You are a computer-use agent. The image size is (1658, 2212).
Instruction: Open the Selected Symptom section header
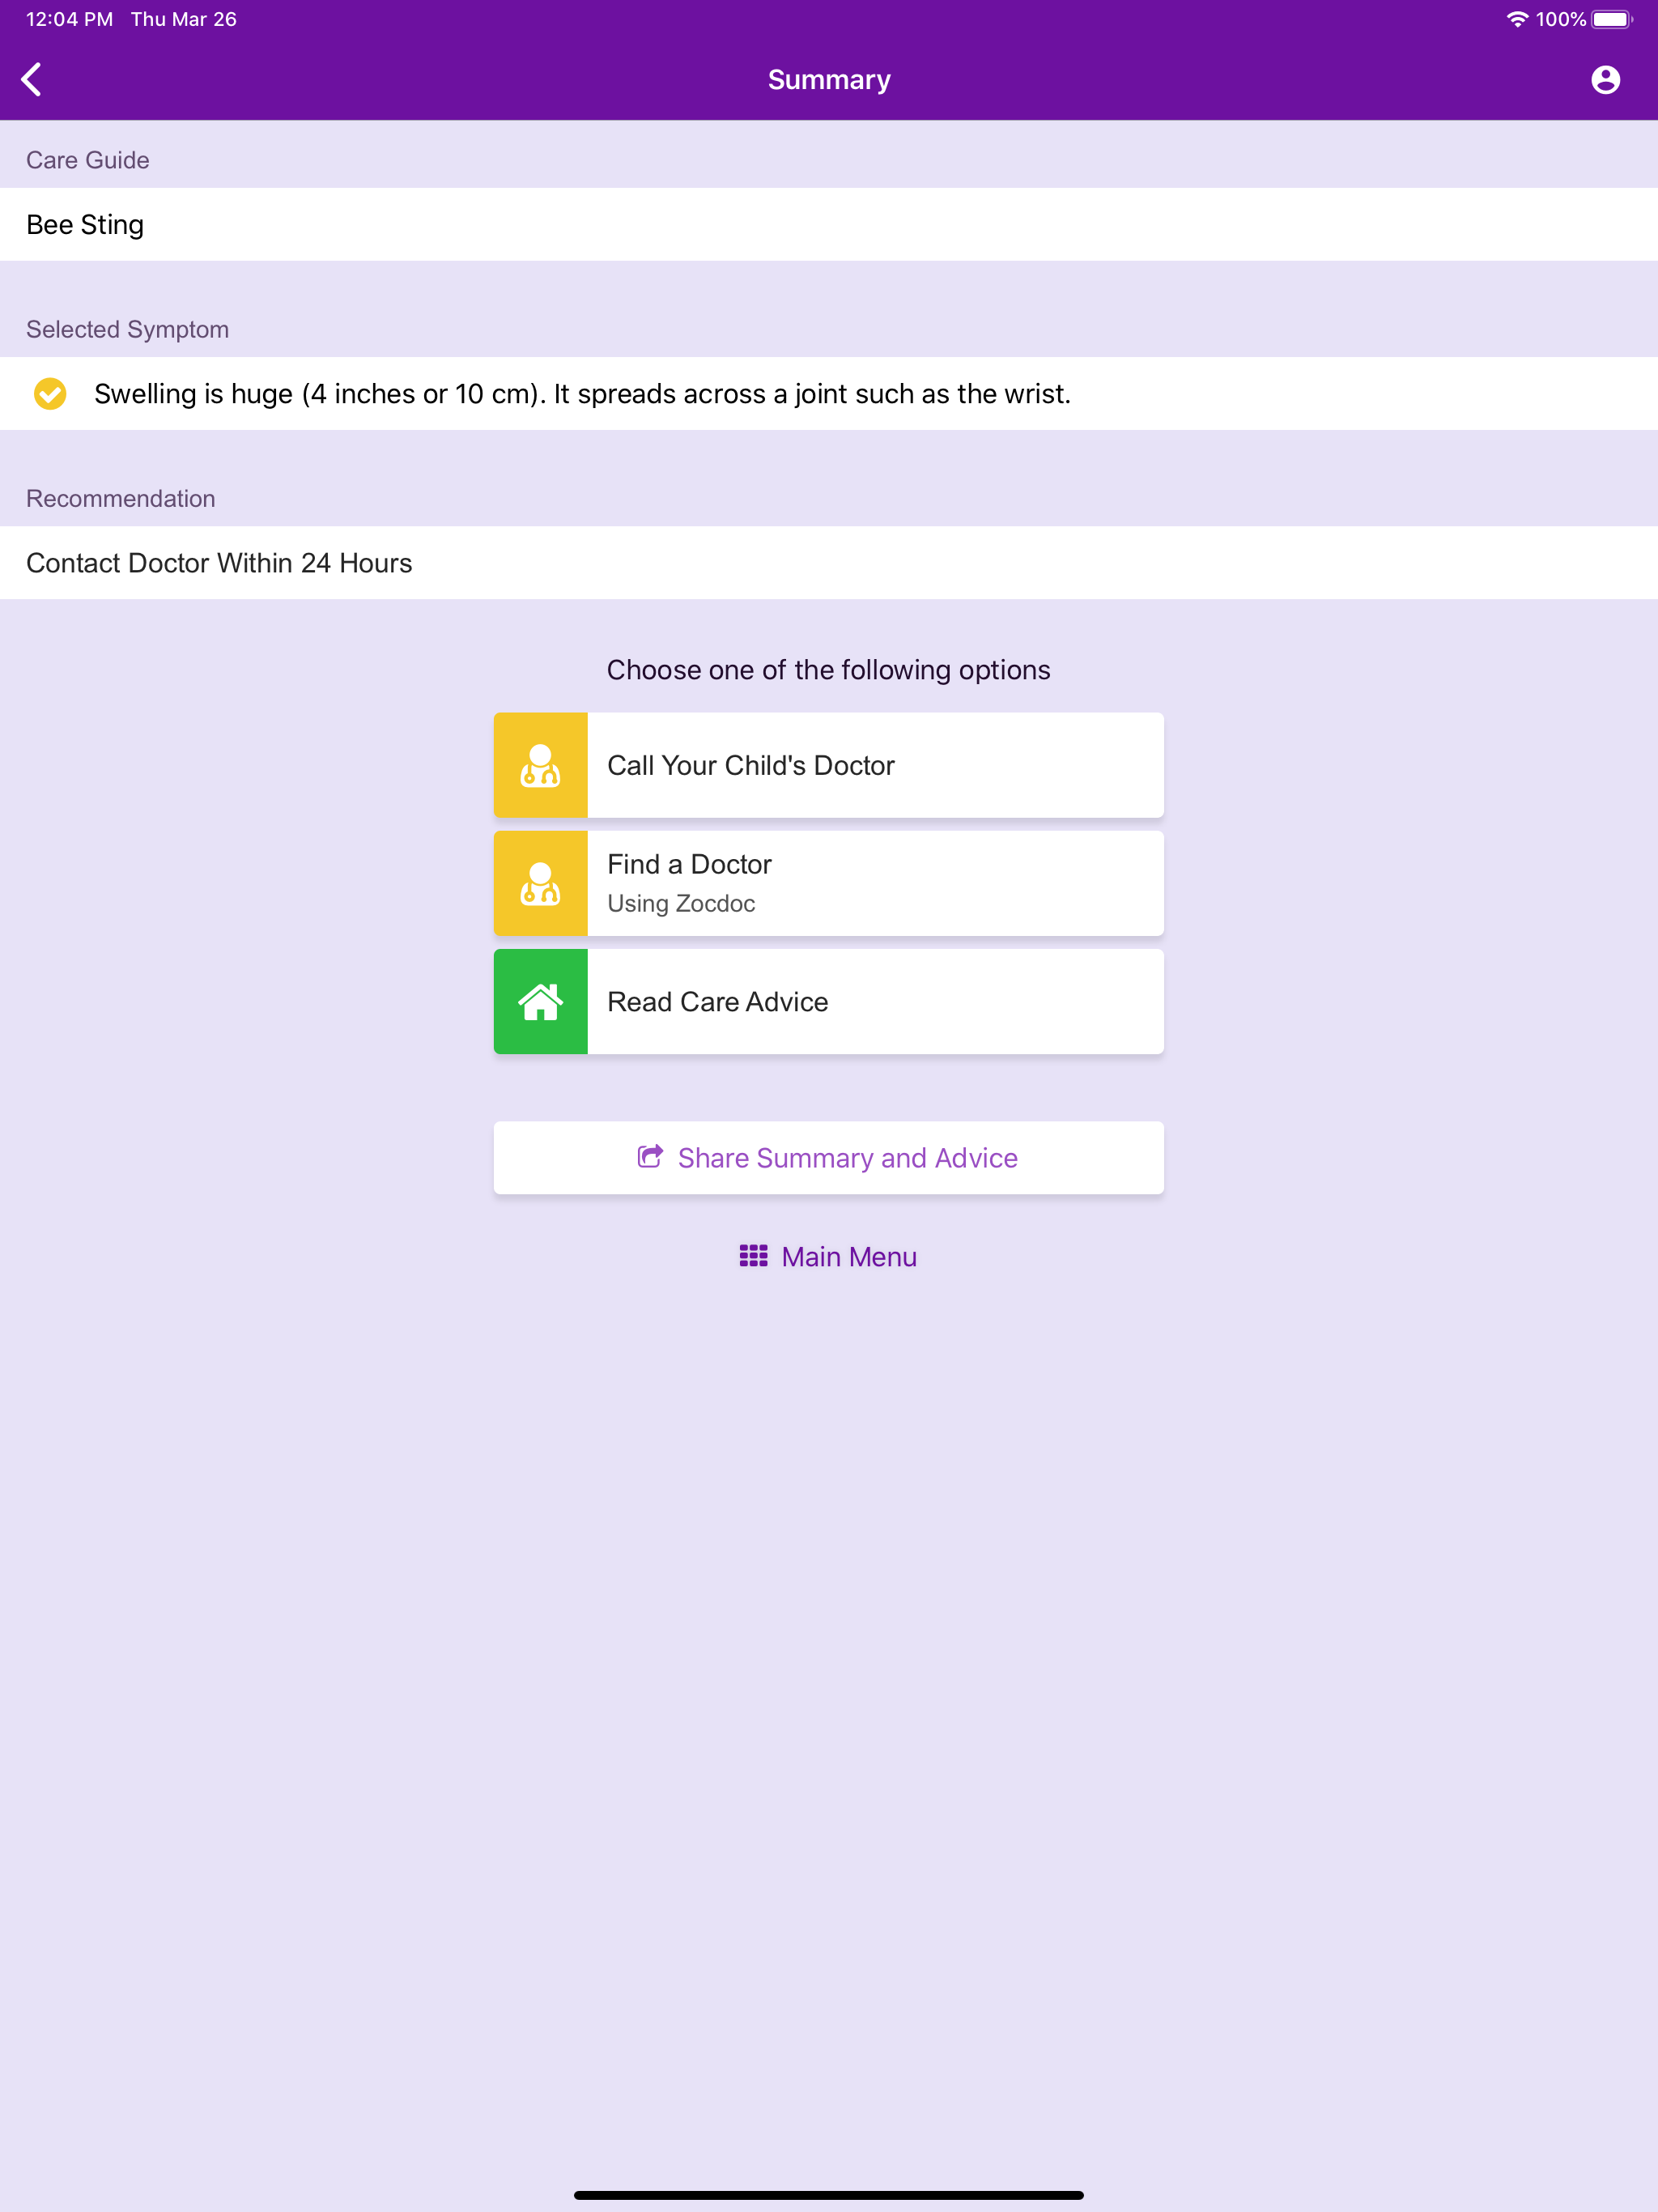126,328
